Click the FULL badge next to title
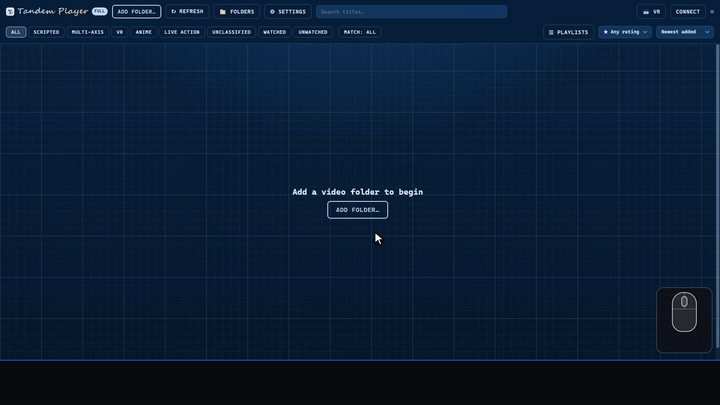The image size is (720, 405). (100, 11)
